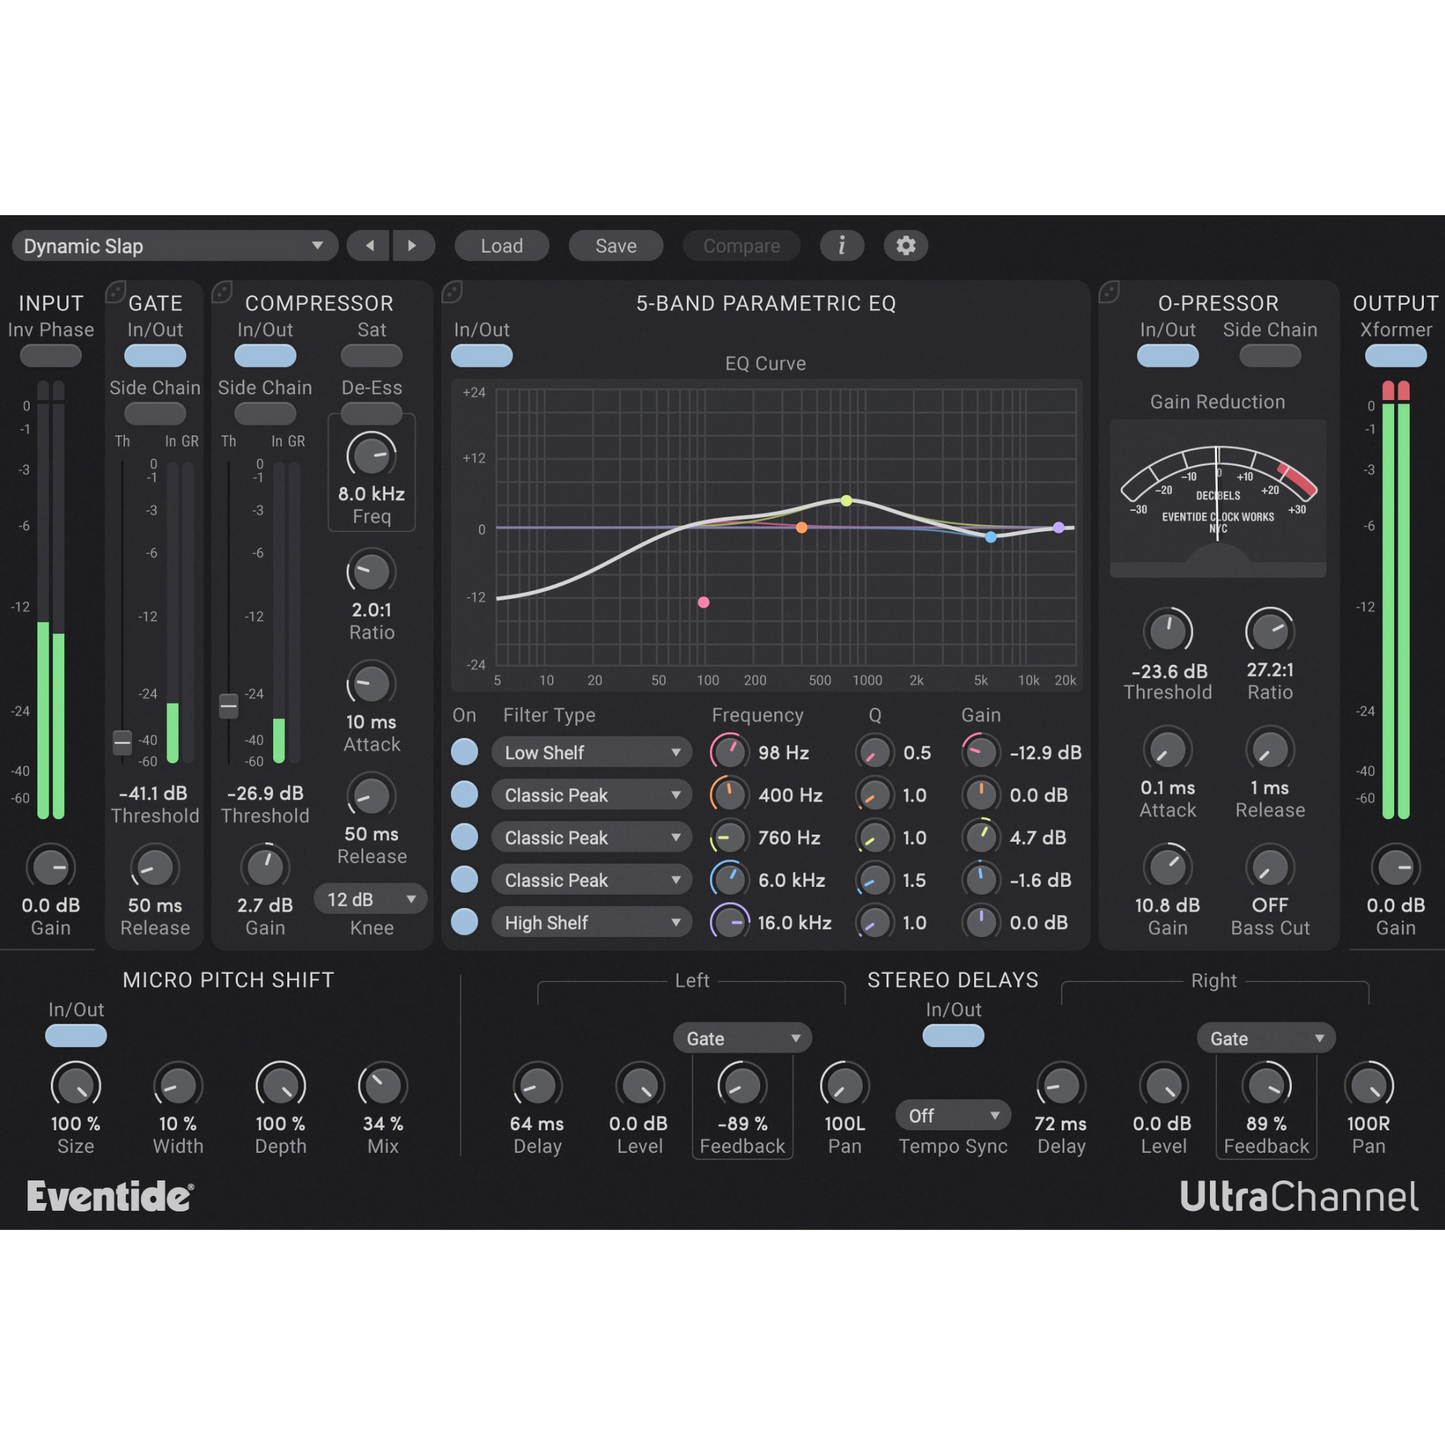Open the Dynamic Slap preset dropdown
Viewport: 1445px width, 1445px height.
tap(174, 246)
